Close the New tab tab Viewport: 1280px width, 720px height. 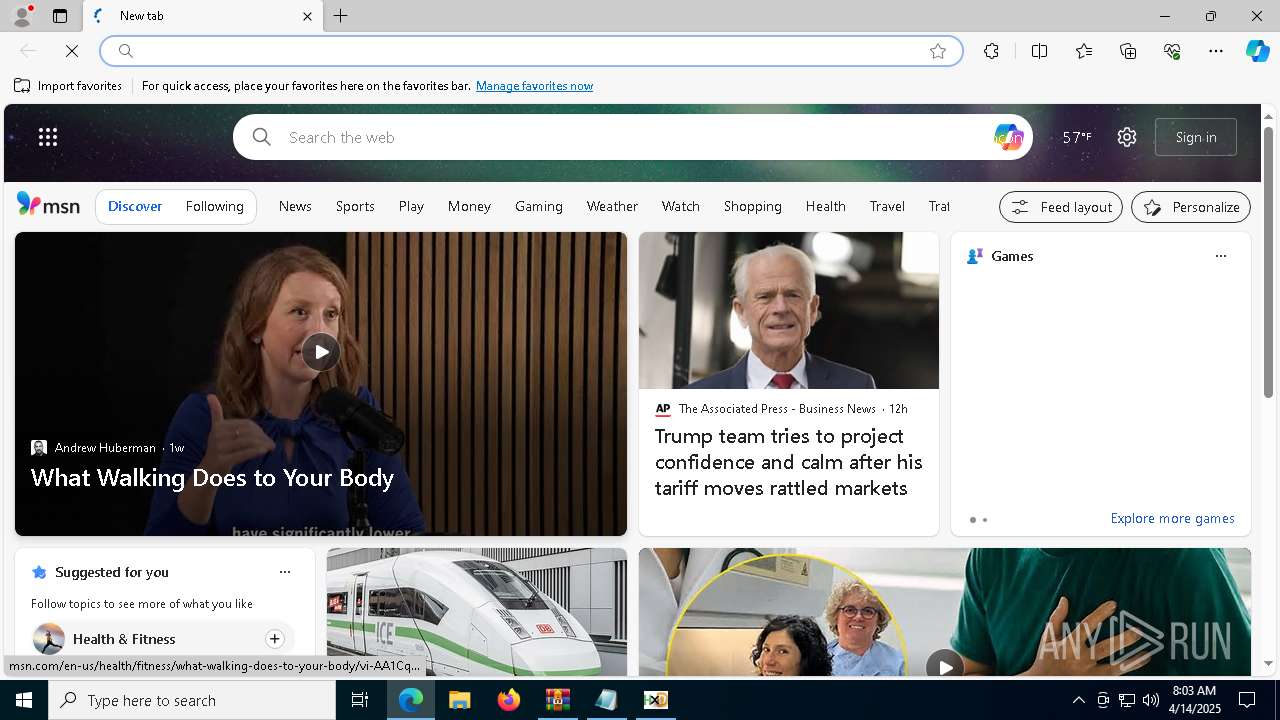pyautogui.click(x=307, y=16)
